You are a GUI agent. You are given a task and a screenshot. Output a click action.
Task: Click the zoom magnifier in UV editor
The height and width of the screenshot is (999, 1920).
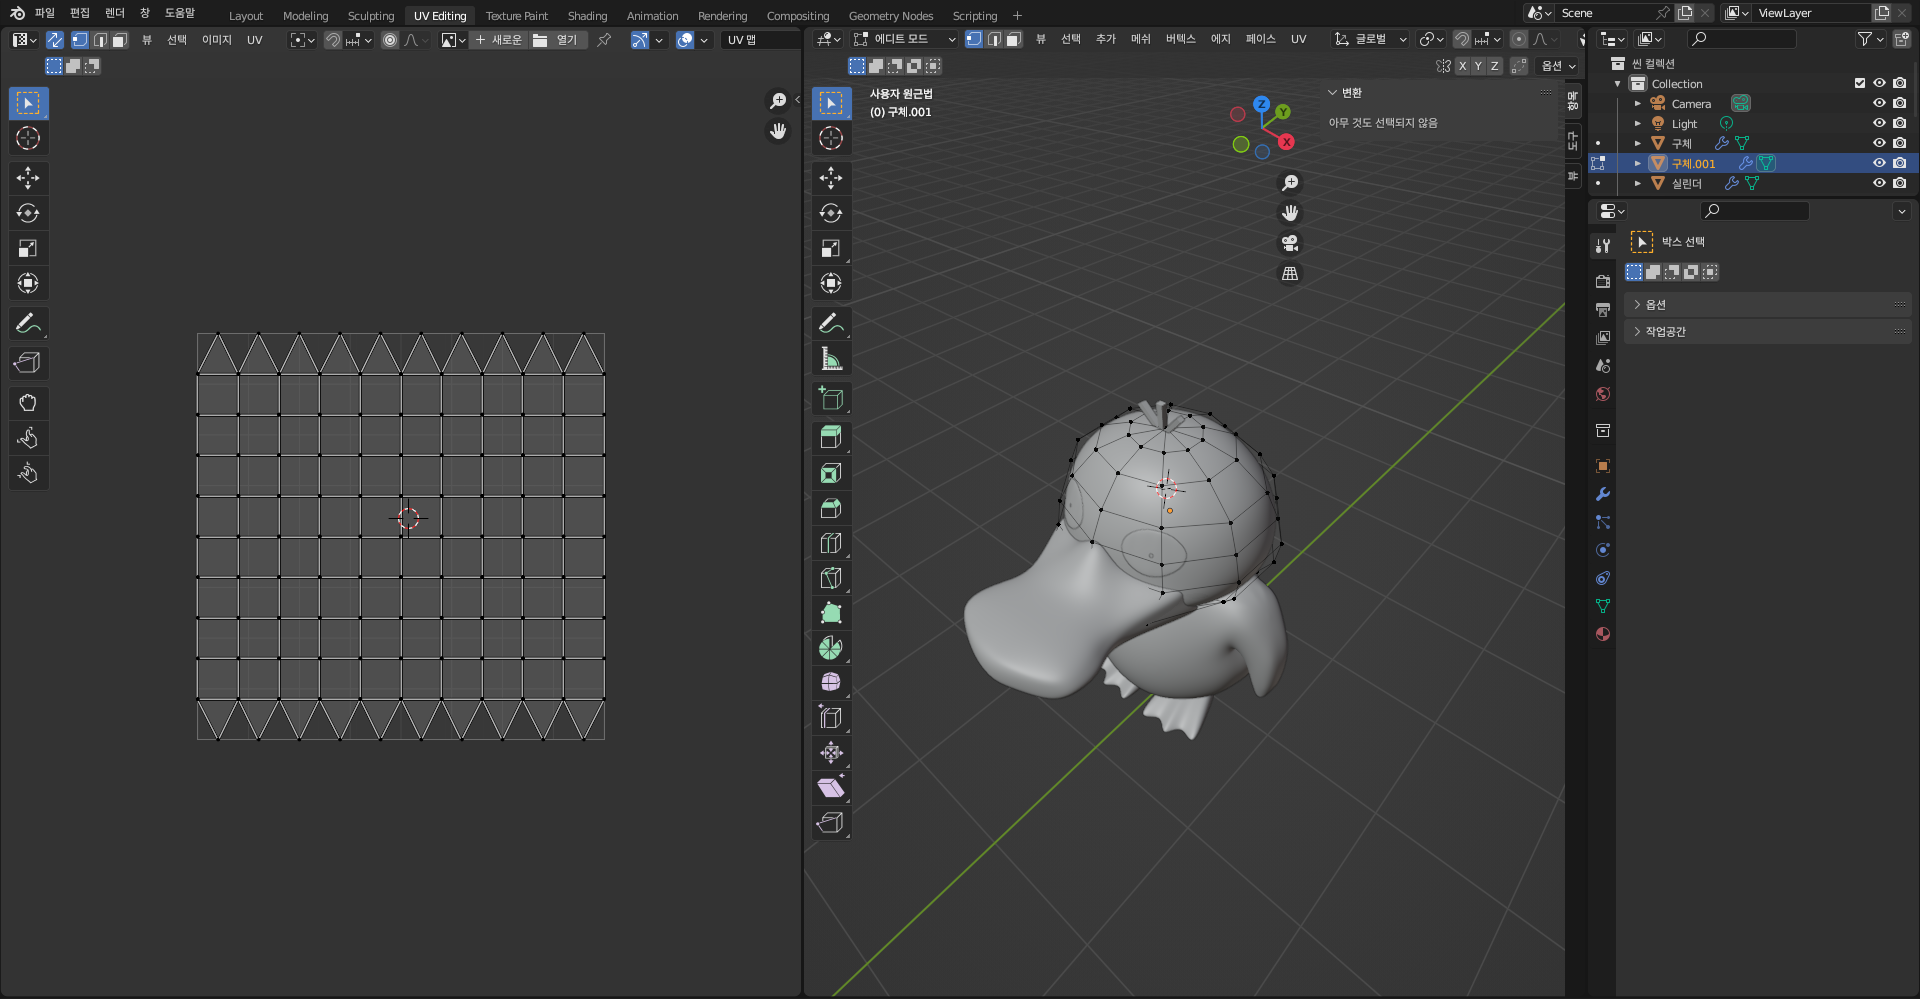[x=778, y=101]
